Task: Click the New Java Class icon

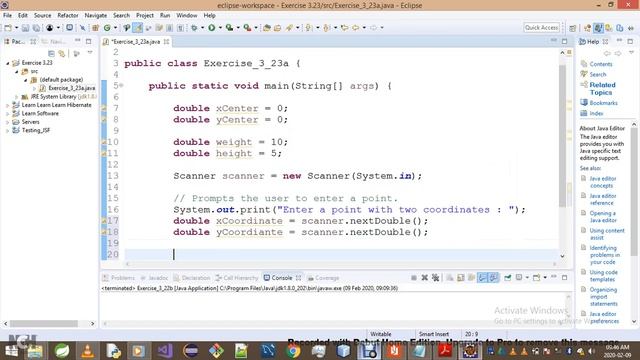Action: [107, 28]
